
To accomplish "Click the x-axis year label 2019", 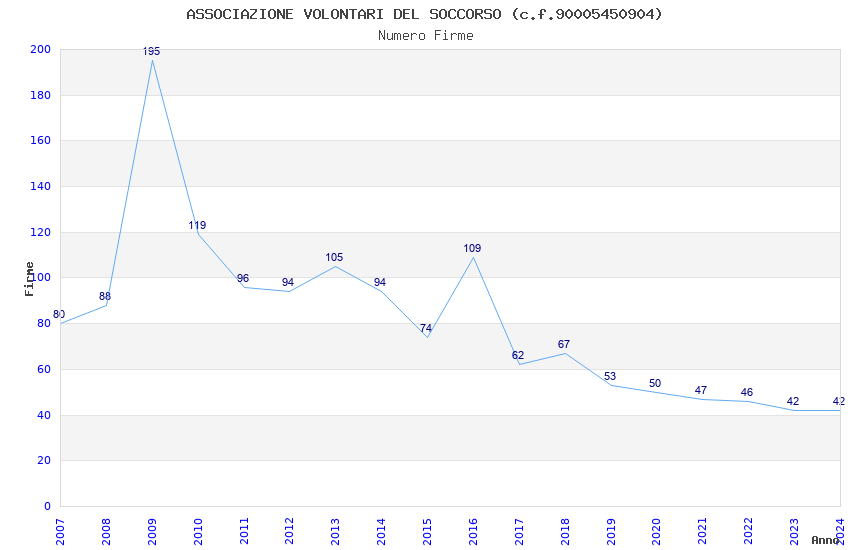I will point(610,532).
